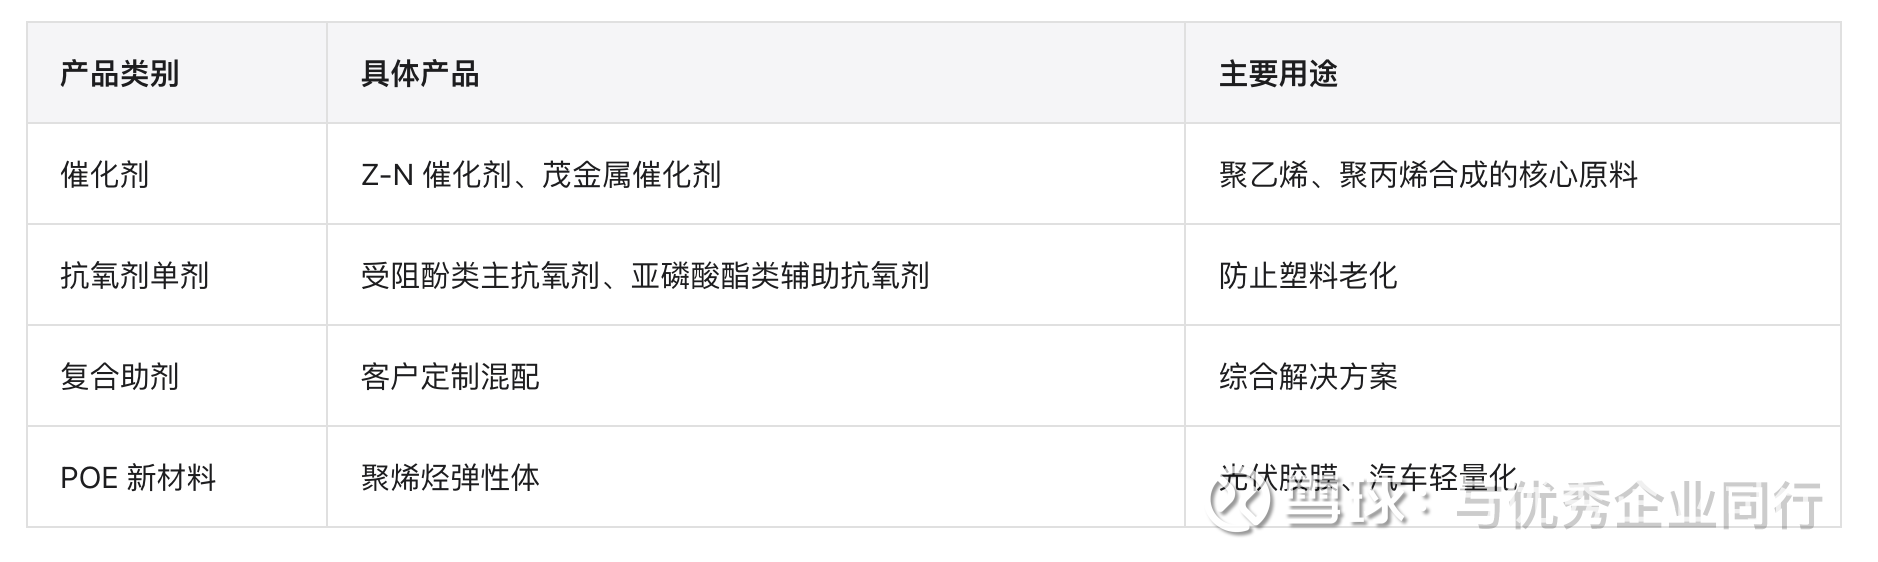
Task: Click the 汽车轻量化 text
Action: [x=1444, y=475]
